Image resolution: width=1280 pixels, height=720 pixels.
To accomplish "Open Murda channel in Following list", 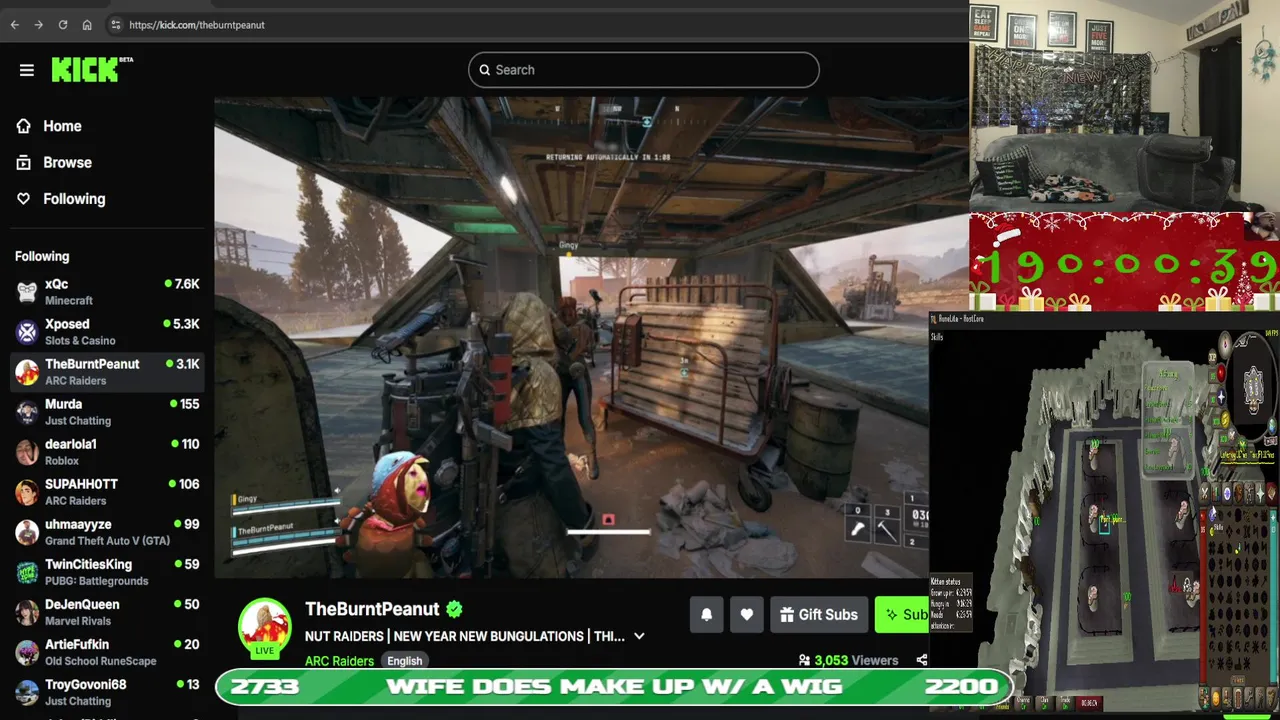I will (107, 412).
